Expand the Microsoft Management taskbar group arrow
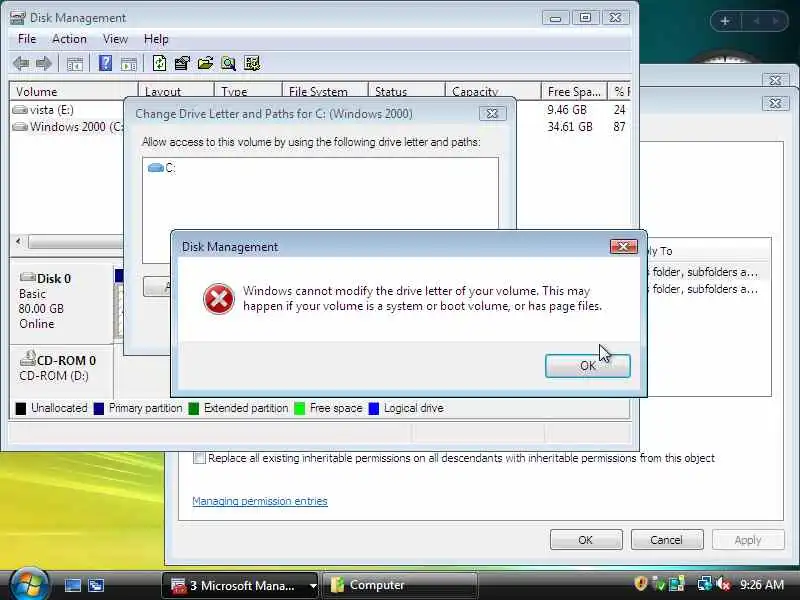This screenshot has height=600, width=800. (313, 586)
